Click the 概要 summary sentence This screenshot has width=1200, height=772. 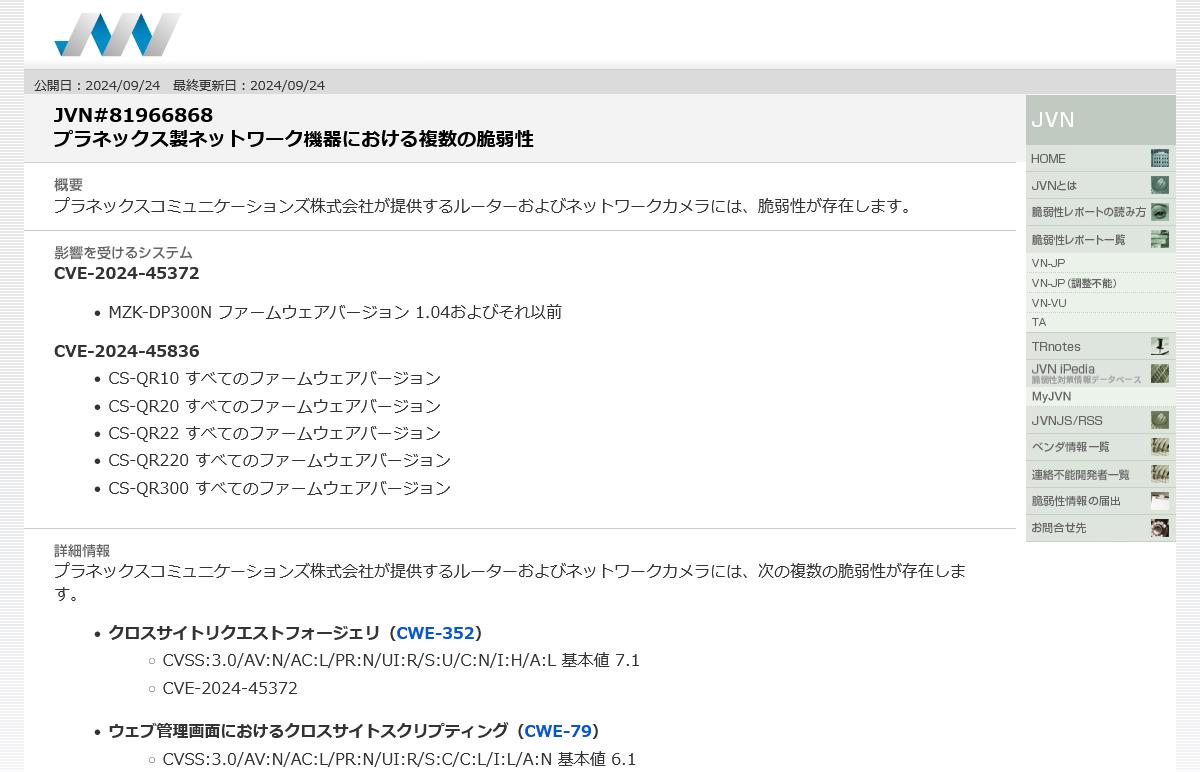[x=484, y=206]
